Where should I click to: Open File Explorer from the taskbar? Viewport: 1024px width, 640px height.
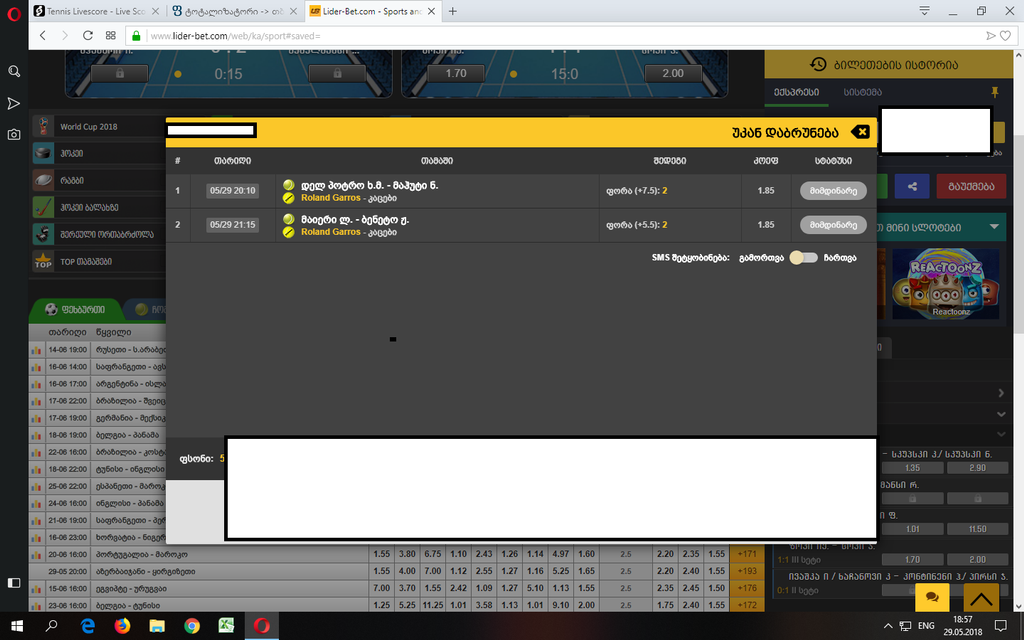click(x=157, y=626)
